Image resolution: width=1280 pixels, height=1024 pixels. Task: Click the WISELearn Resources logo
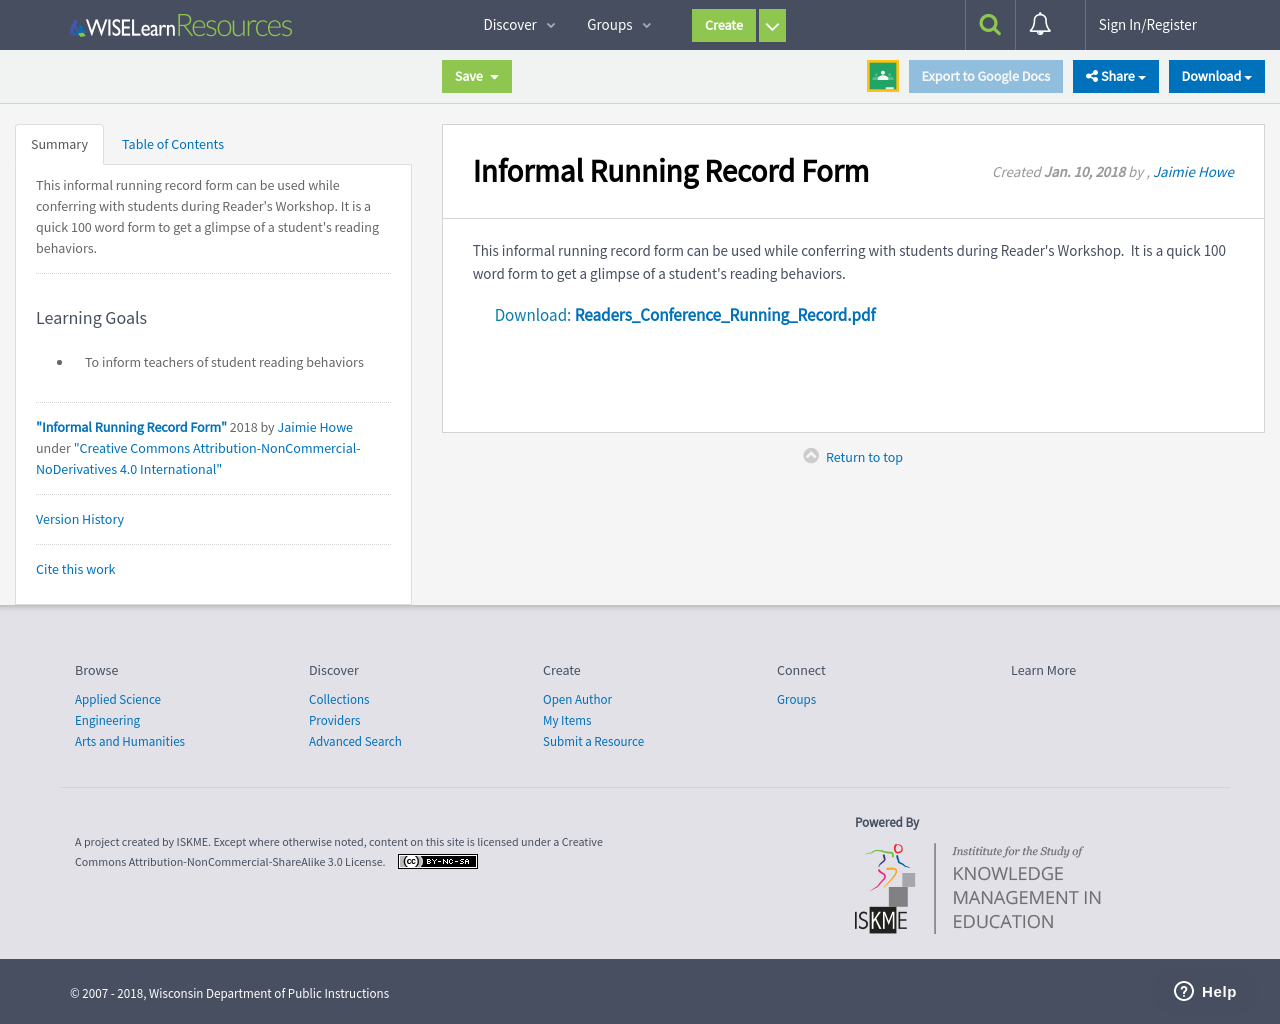click(180, 25)
